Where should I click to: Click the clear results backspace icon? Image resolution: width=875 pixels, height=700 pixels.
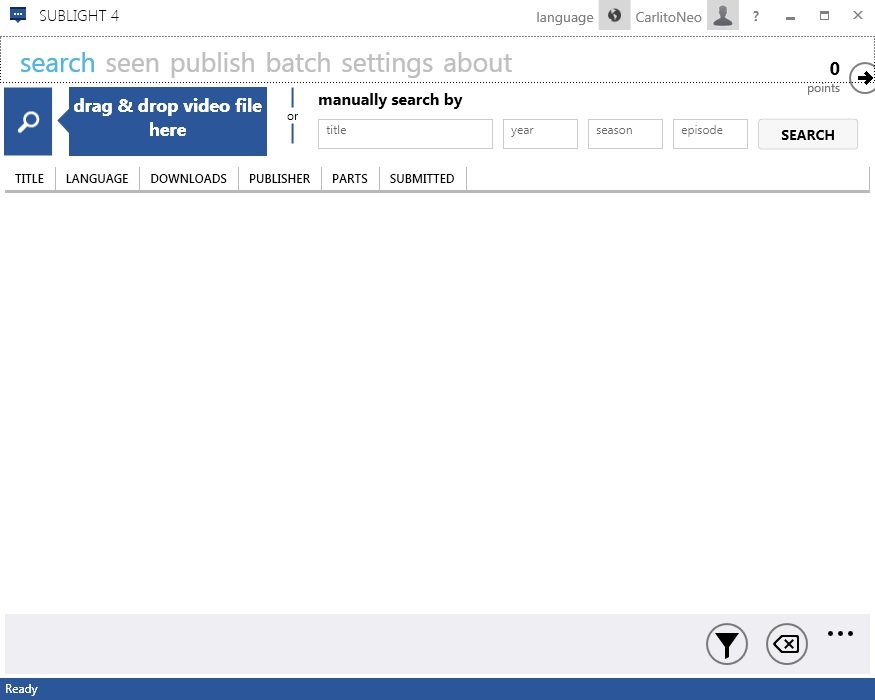787,644
